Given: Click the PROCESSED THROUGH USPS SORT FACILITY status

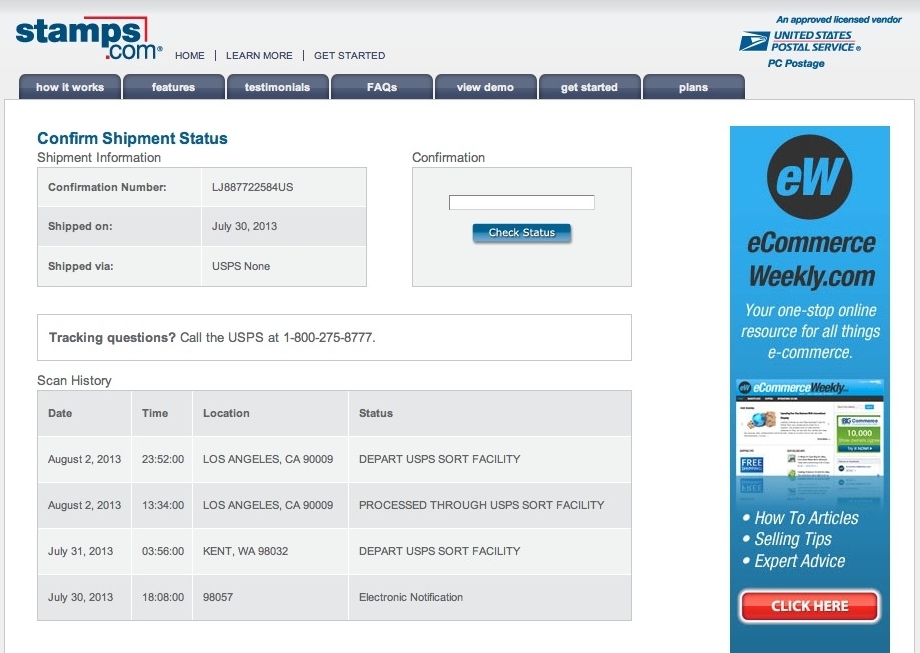Looking at the screenshot, I should (482, 505).
